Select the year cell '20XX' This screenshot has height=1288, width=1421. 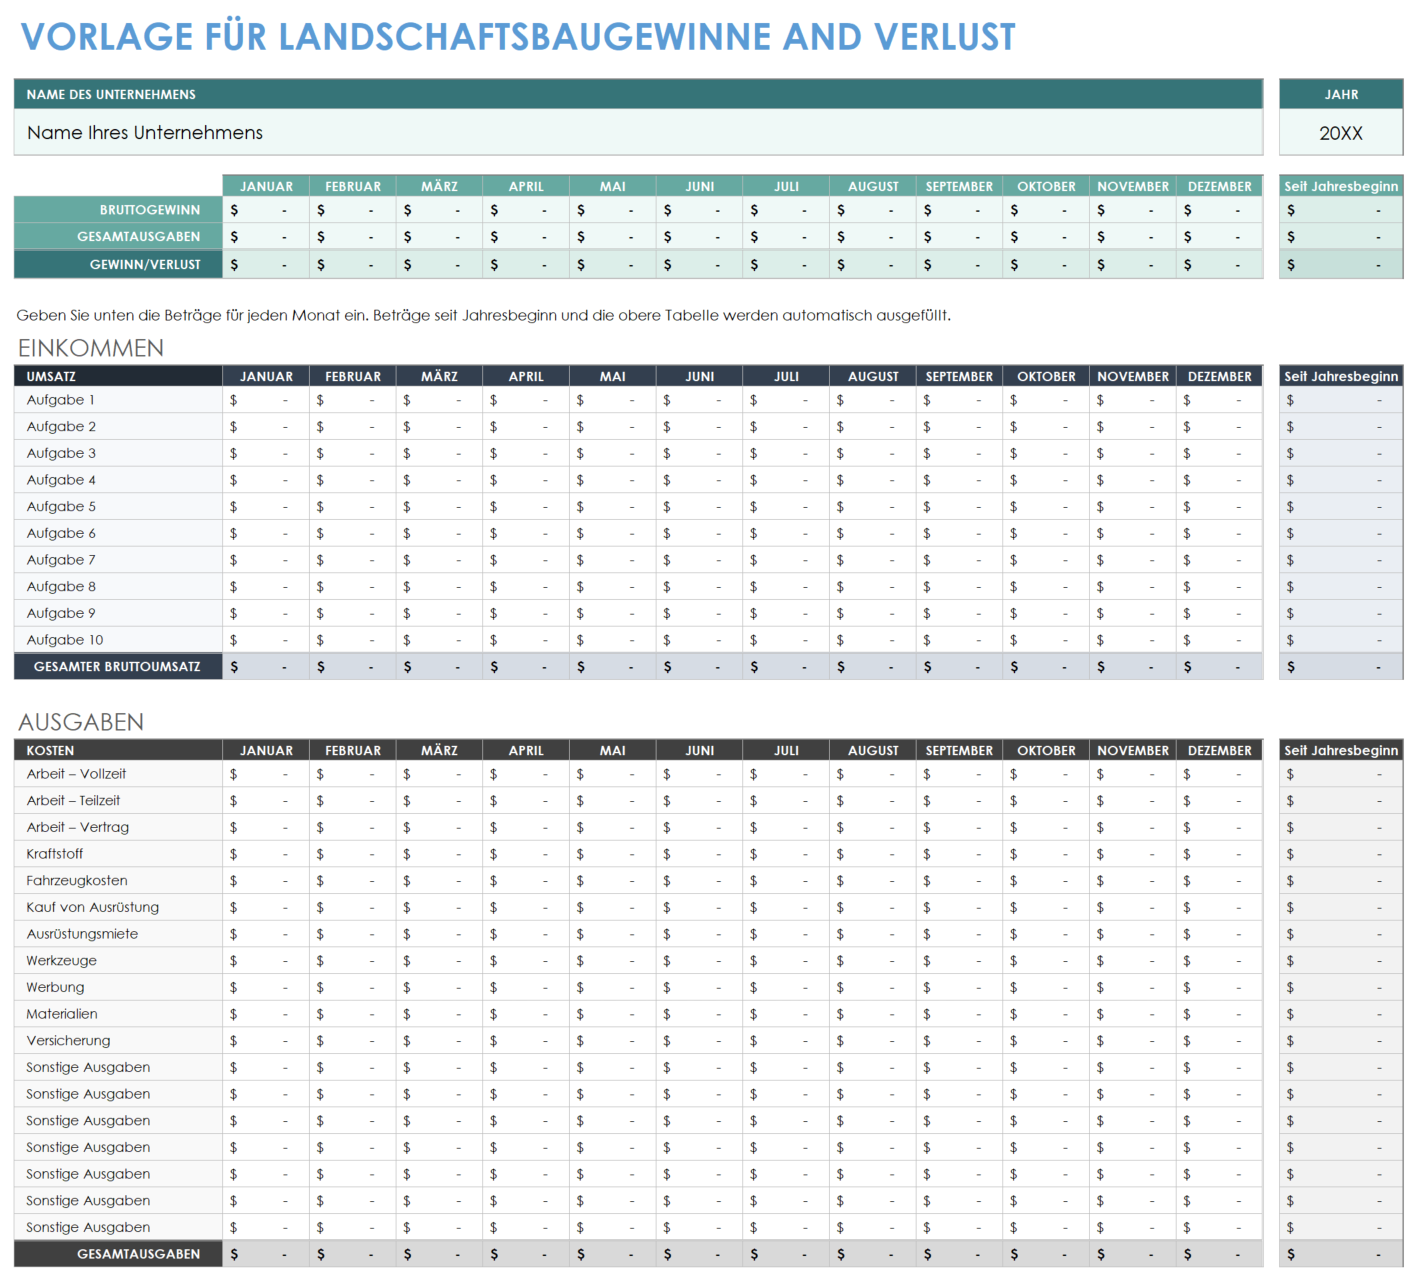tap(1341, 132)
